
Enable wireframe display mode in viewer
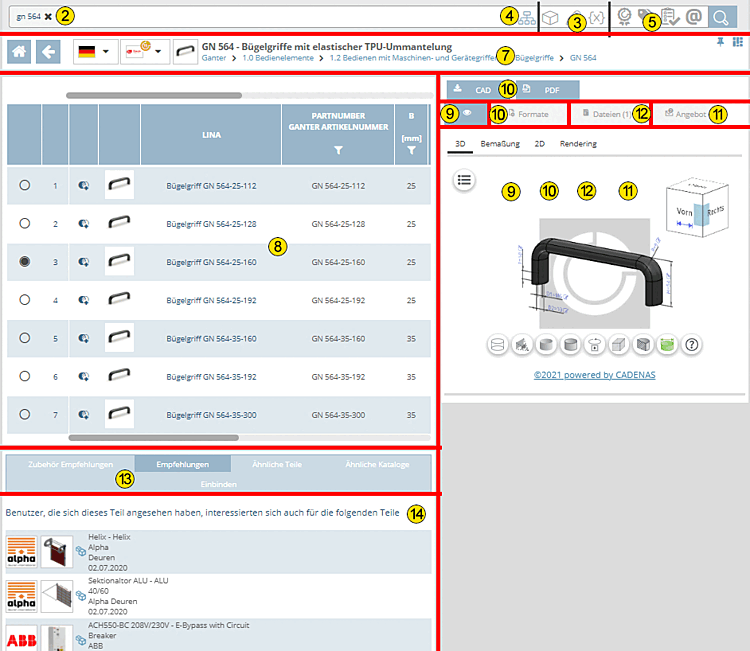pos(497,344)
